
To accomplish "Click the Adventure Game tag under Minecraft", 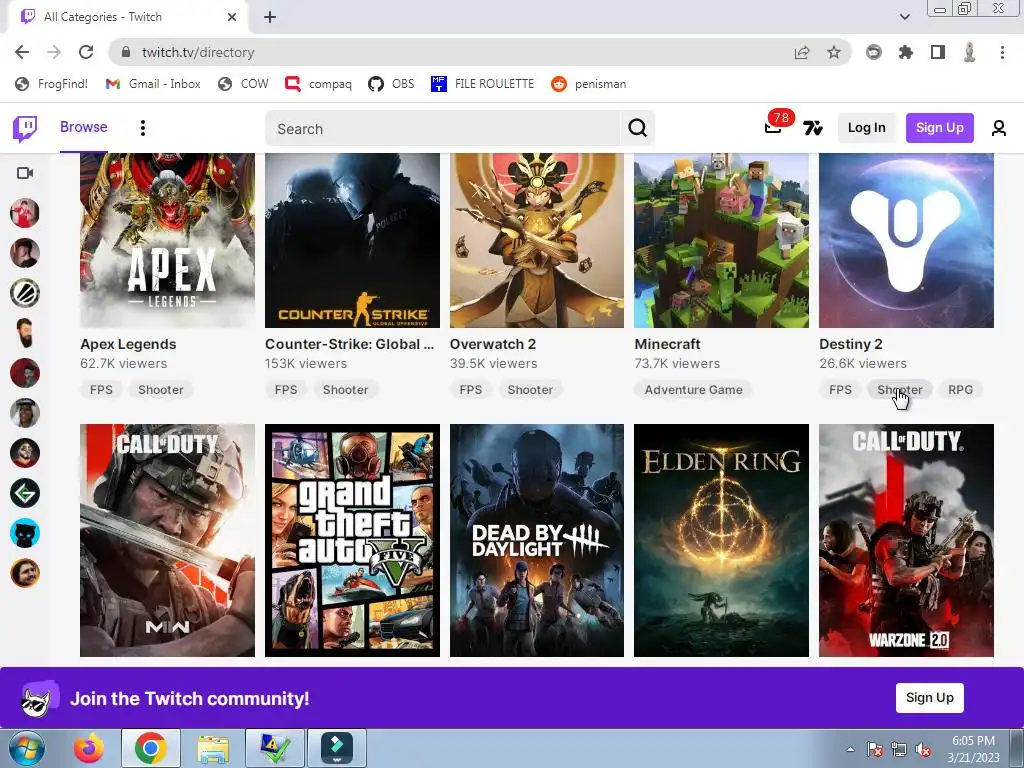I will [694, 389].
